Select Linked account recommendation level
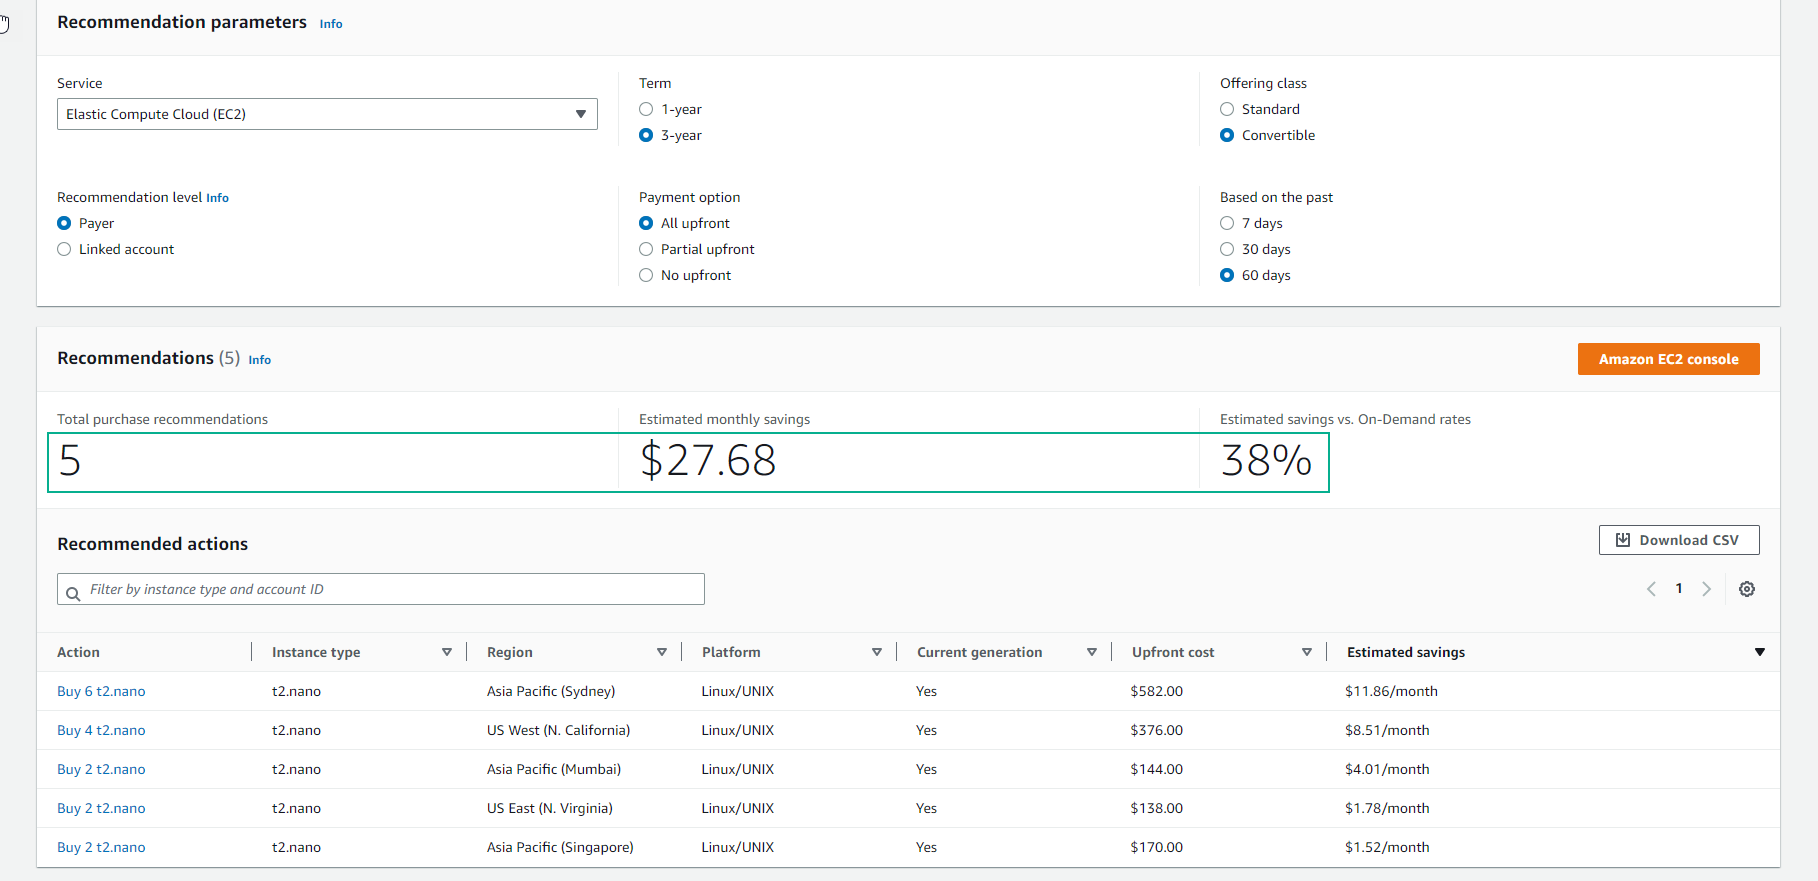Screen dimensions: 1818x881 tap(64, 249)
